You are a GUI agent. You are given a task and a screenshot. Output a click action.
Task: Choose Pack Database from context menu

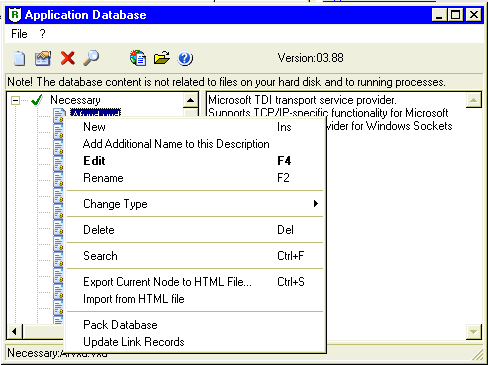click(x=196, y=325)
